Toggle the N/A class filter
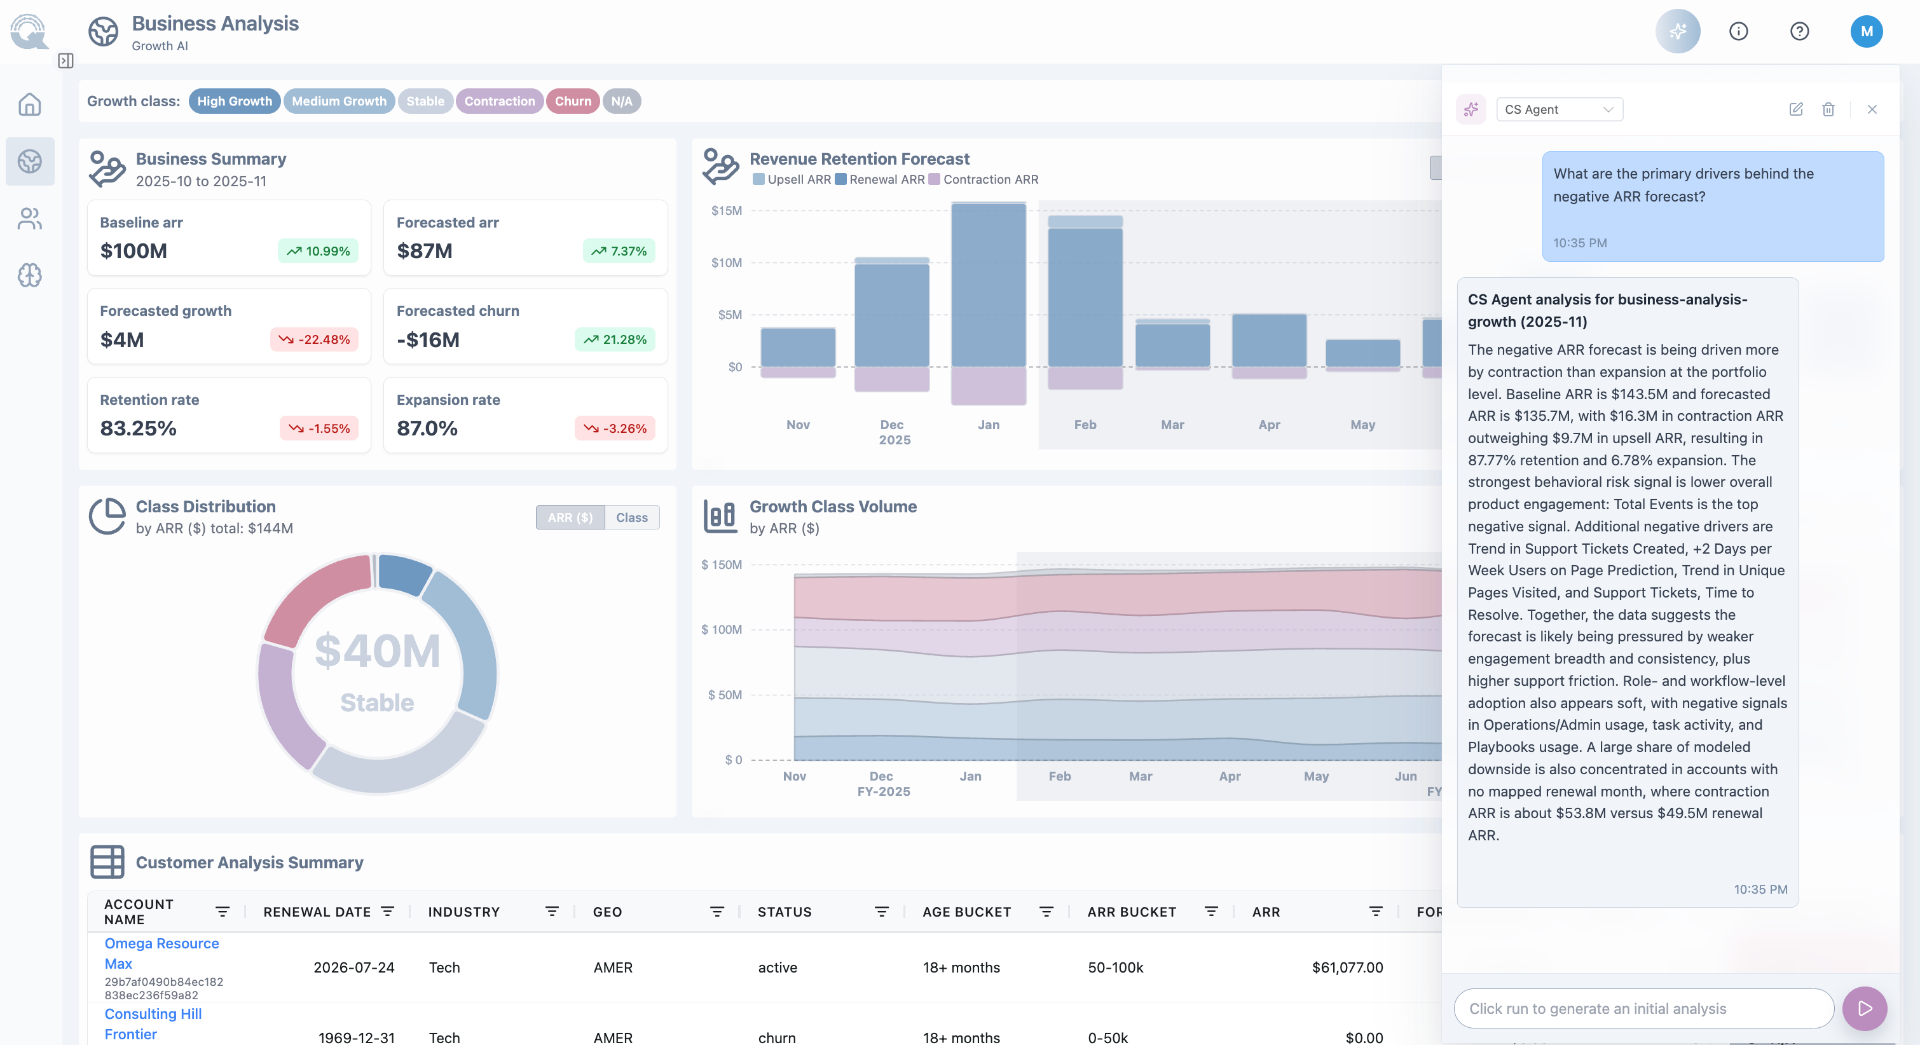 pyautogui.click(x=622, y=101)
